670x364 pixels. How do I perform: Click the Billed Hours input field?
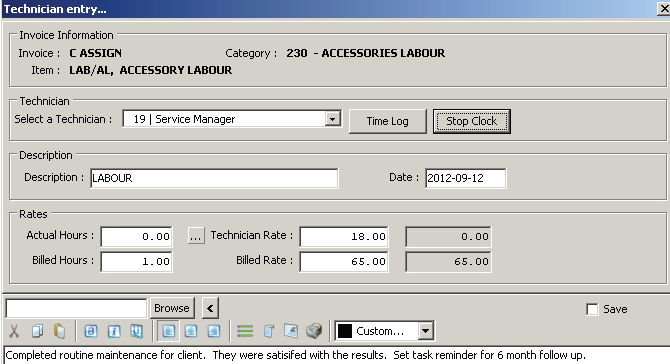click(137, 261)
